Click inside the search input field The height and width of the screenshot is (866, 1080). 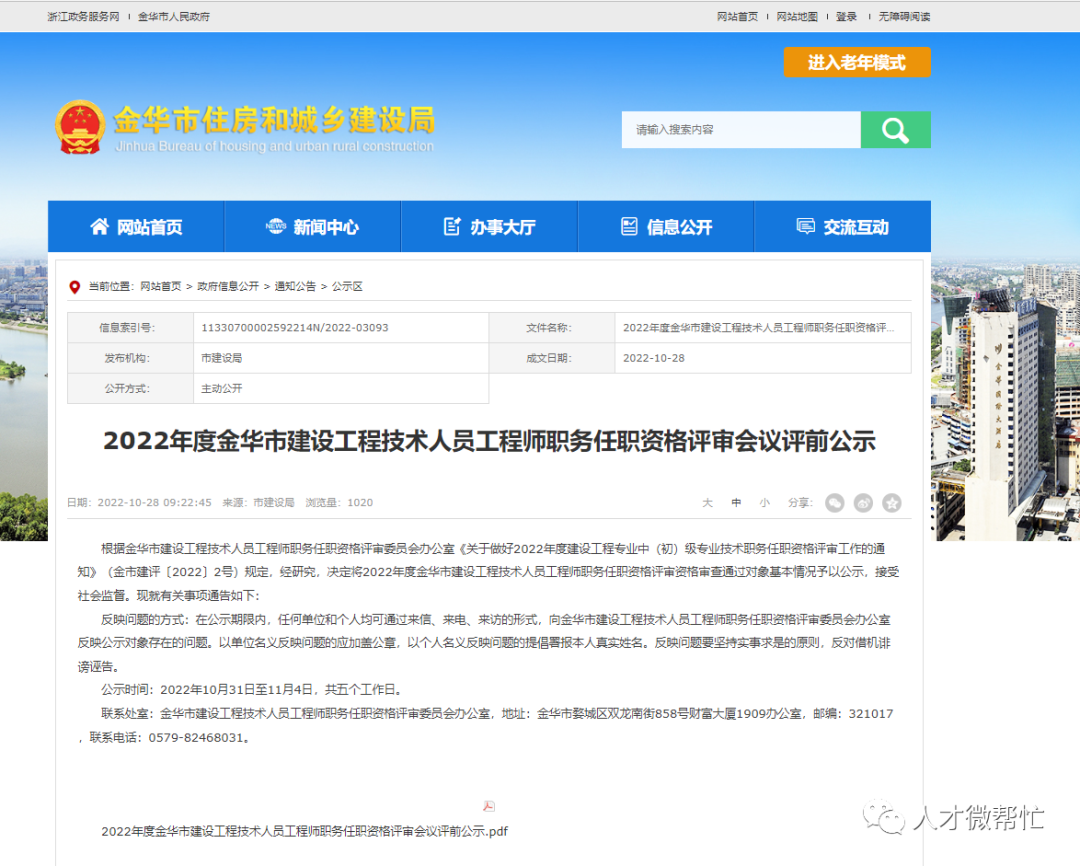click(740, 129)
